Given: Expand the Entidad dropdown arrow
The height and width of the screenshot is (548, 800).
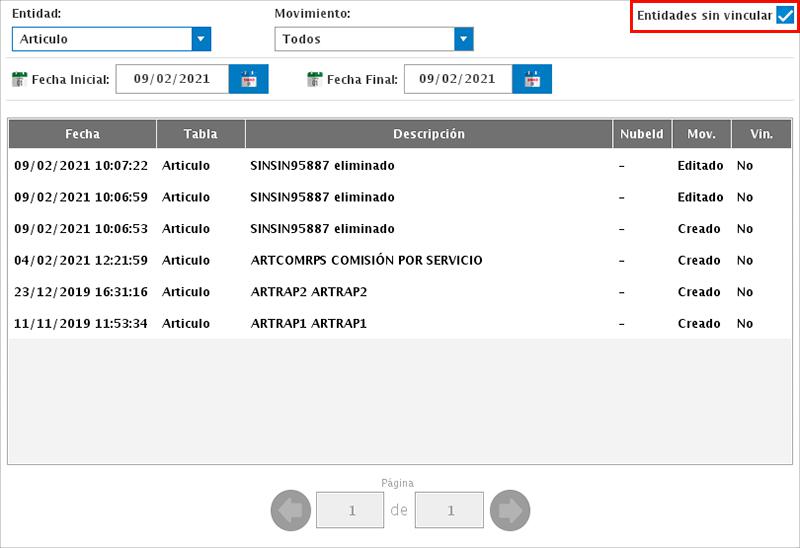Looking at the screenshot, I should 202,39.
